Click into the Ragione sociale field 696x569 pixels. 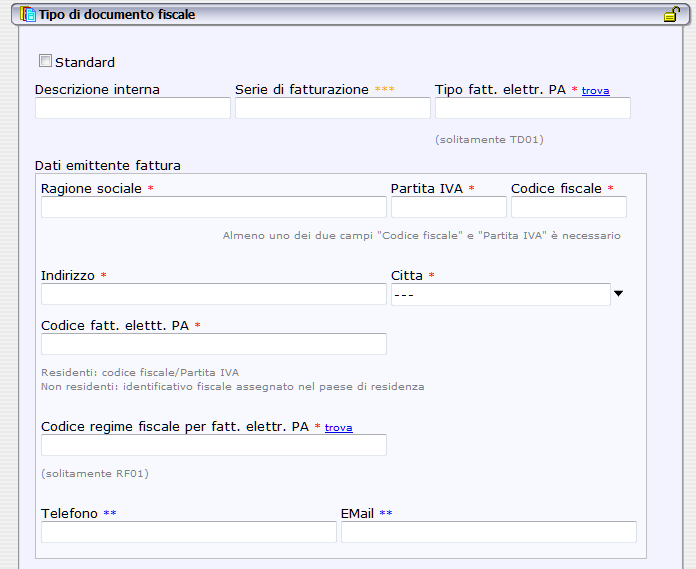[213, 207]
